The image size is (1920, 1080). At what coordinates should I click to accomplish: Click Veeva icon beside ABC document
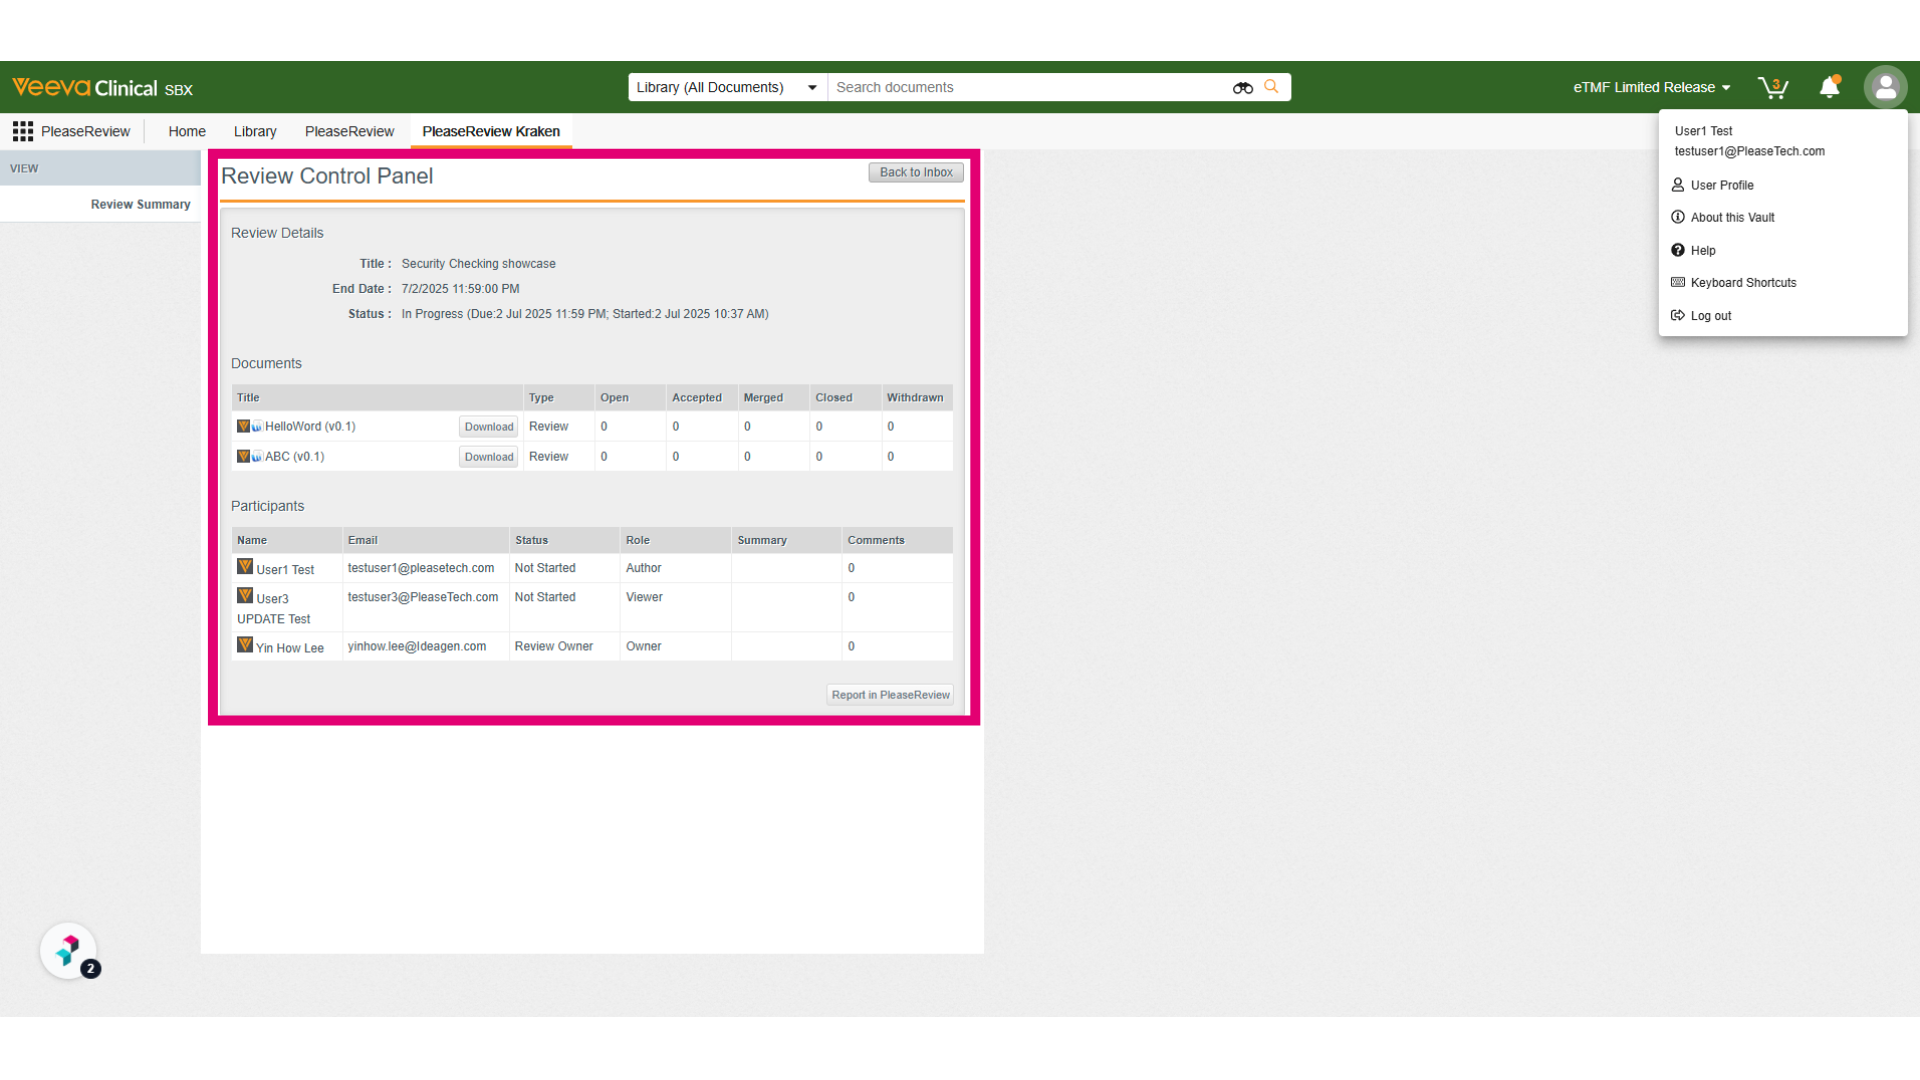tap(243, 456)
